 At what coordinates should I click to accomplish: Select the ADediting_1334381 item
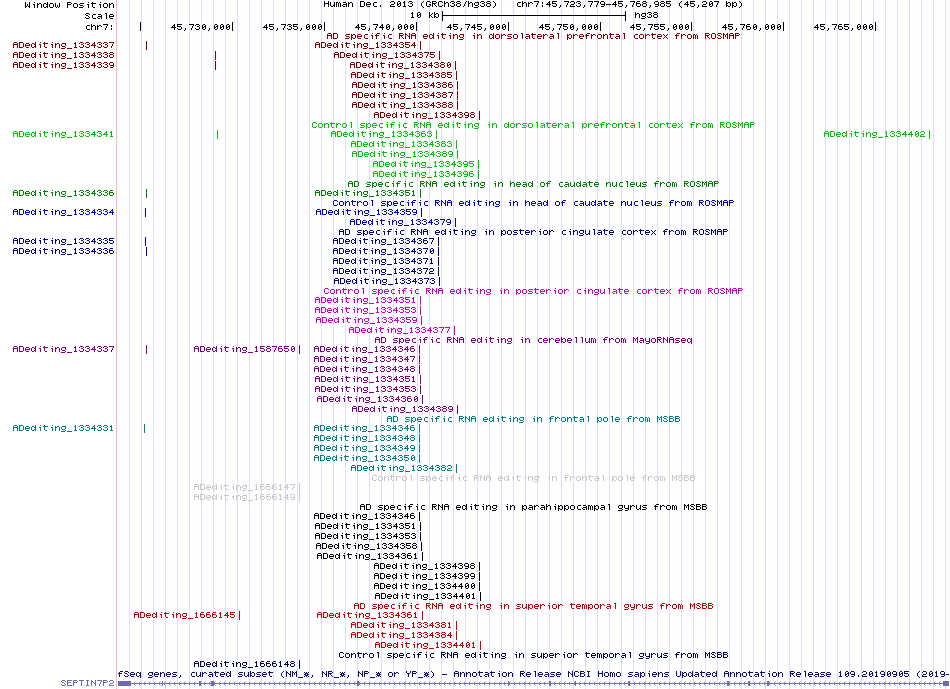point(402,625)
